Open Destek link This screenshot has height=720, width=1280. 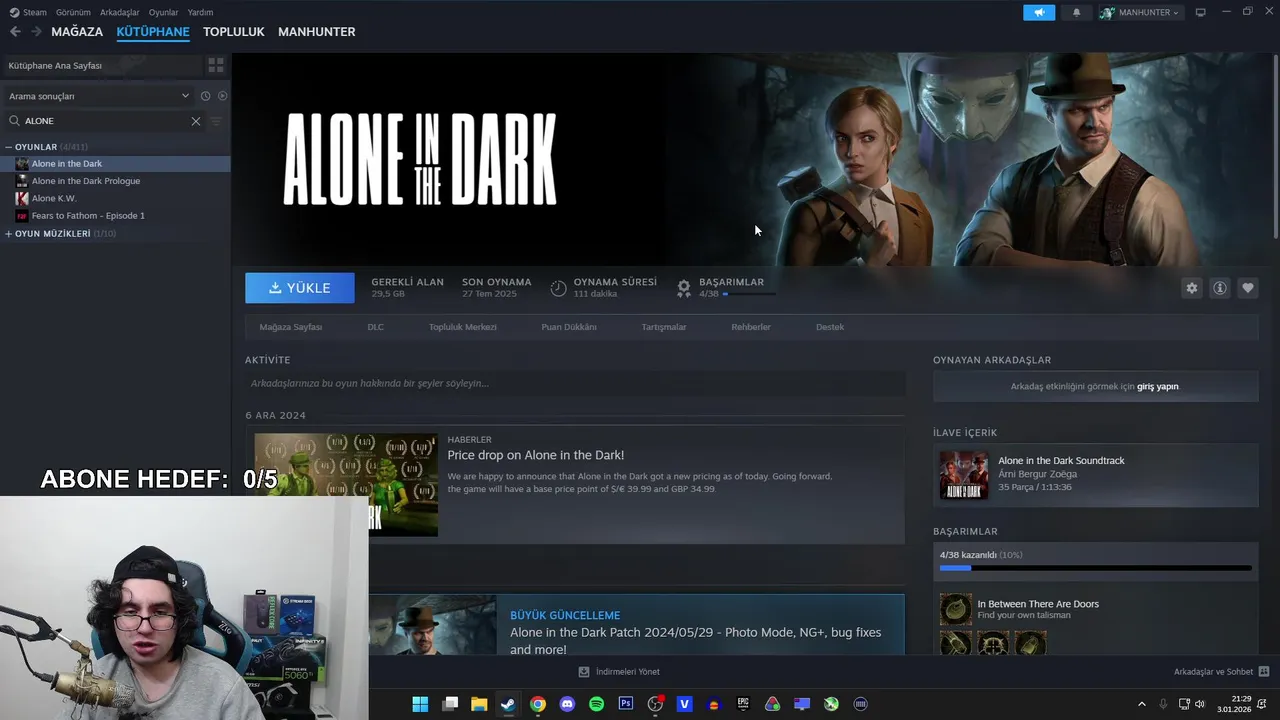(830, 327)
